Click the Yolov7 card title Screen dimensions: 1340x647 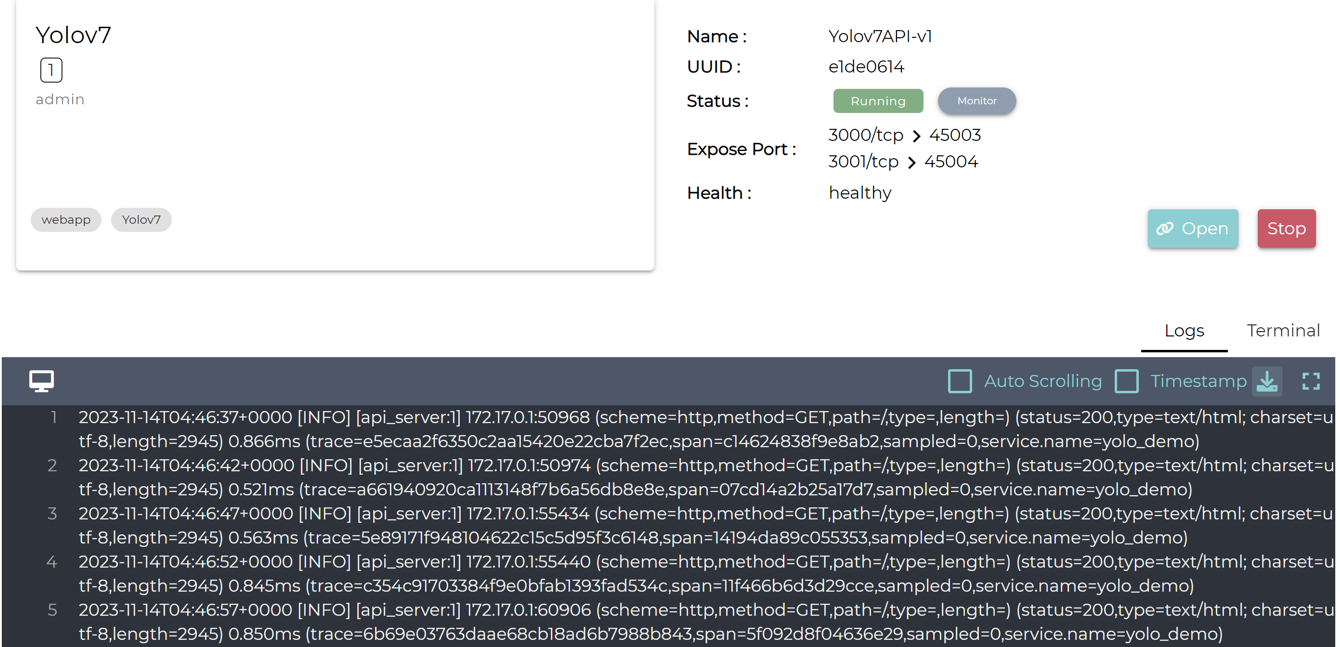click(x=74, y=35)
